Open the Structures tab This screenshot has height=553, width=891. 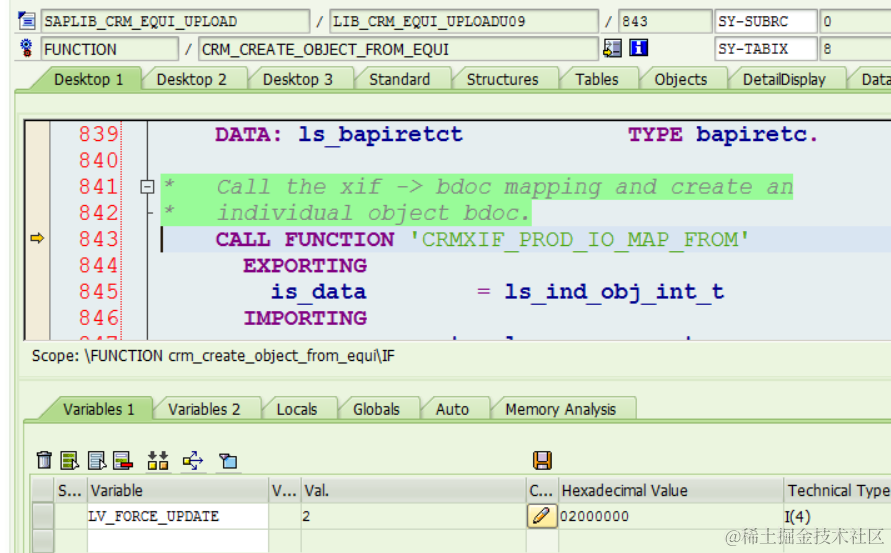click(502, 80)
